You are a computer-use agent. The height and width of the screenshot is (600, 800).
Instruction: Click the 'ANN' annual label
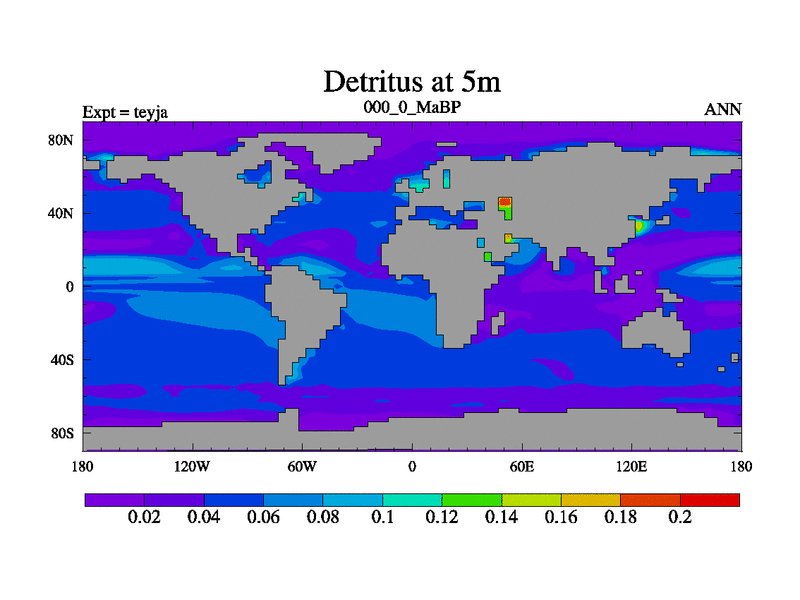pos(723,109)
